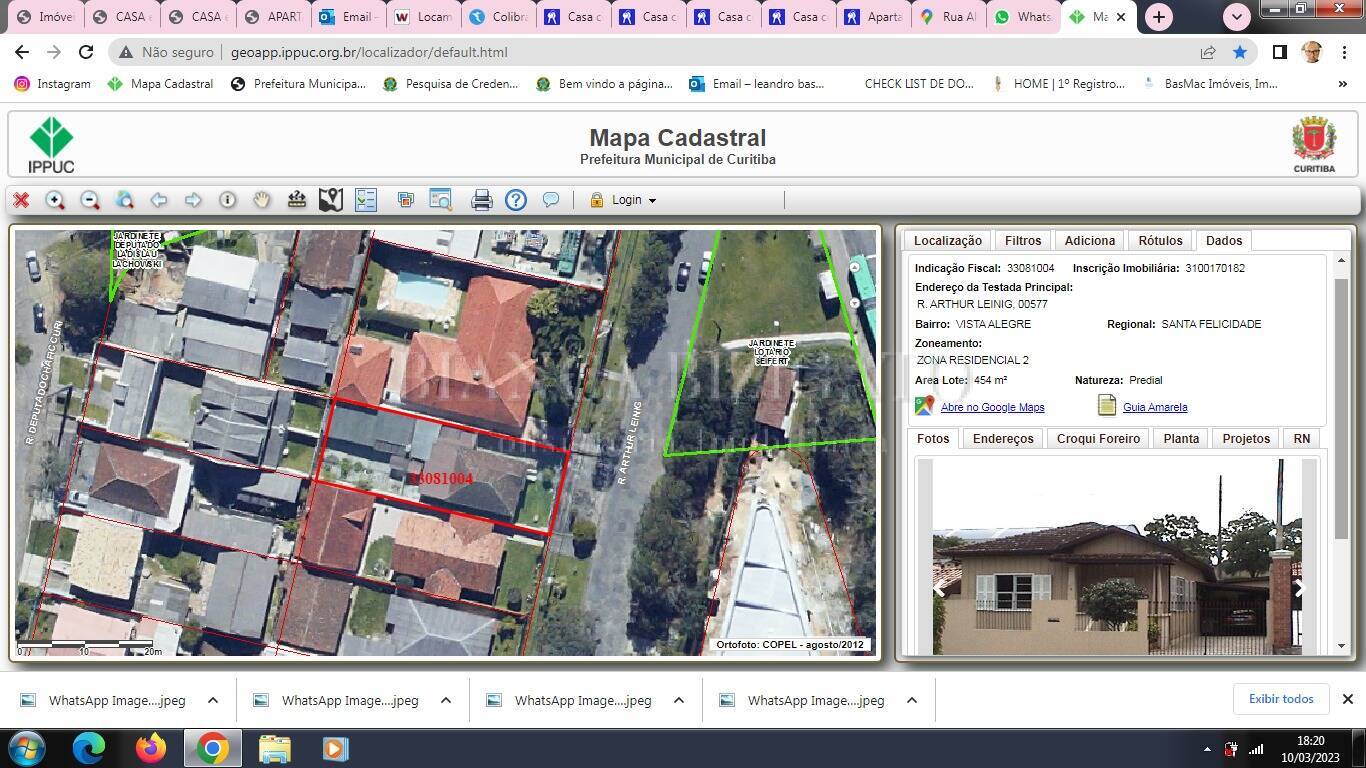Click the red clear selection icon

click(20, 200)
